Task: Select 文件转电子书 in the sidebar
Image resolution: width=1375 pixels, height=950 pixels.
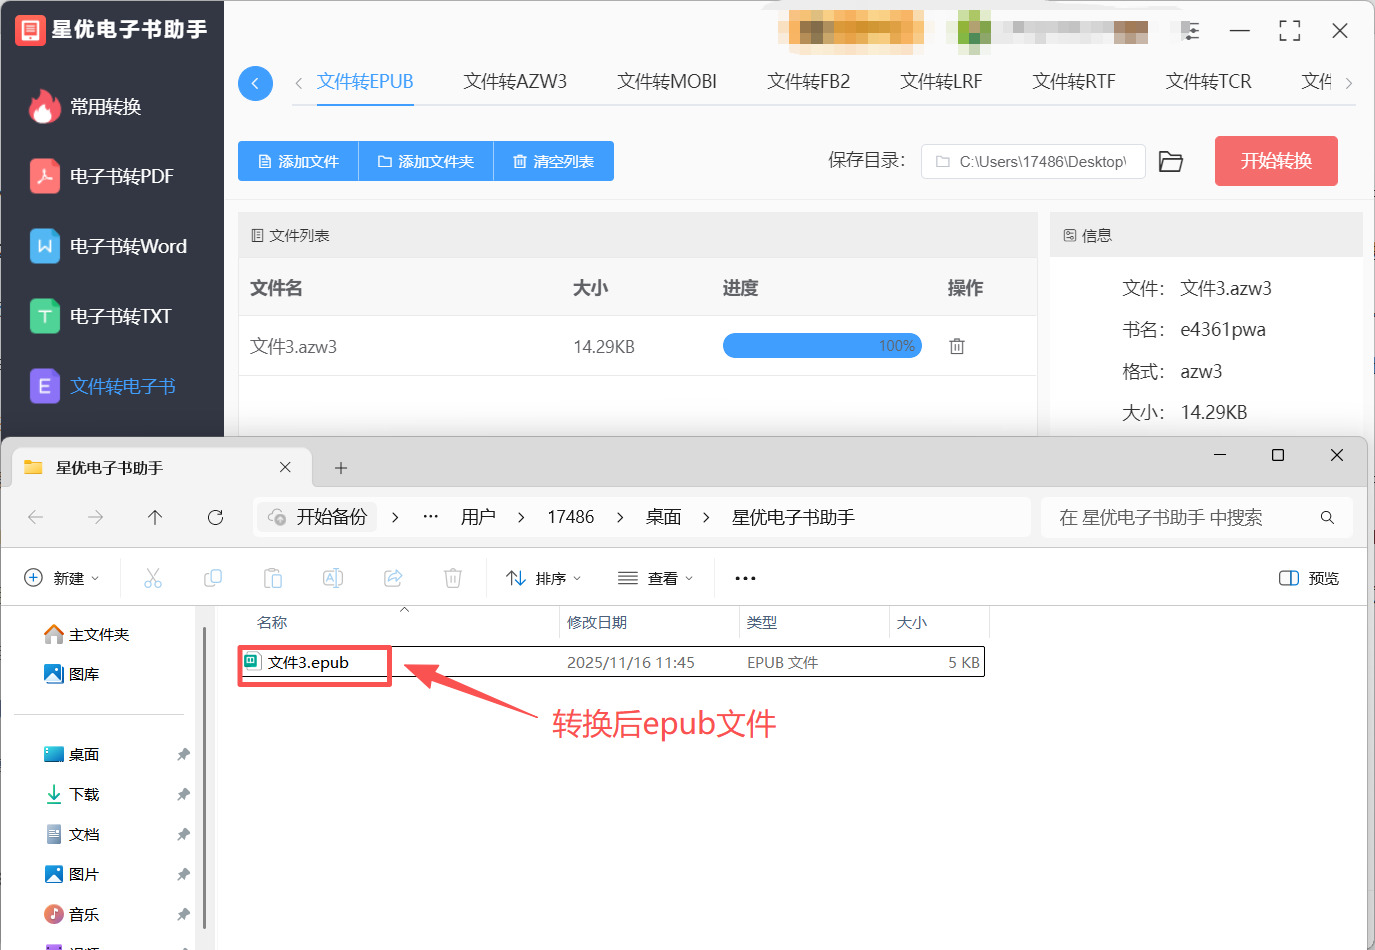Action: (x=105, y=387)
